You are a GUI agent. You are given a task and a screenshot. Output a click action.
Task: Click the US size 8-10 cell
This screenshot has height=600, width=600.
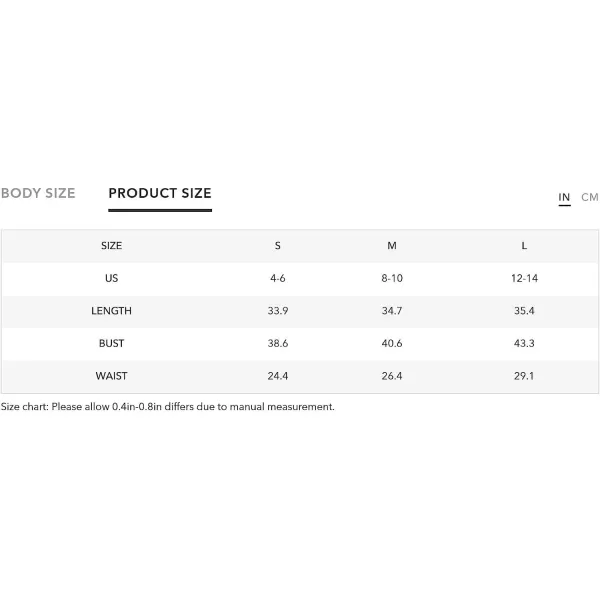[x=392, y=278]
